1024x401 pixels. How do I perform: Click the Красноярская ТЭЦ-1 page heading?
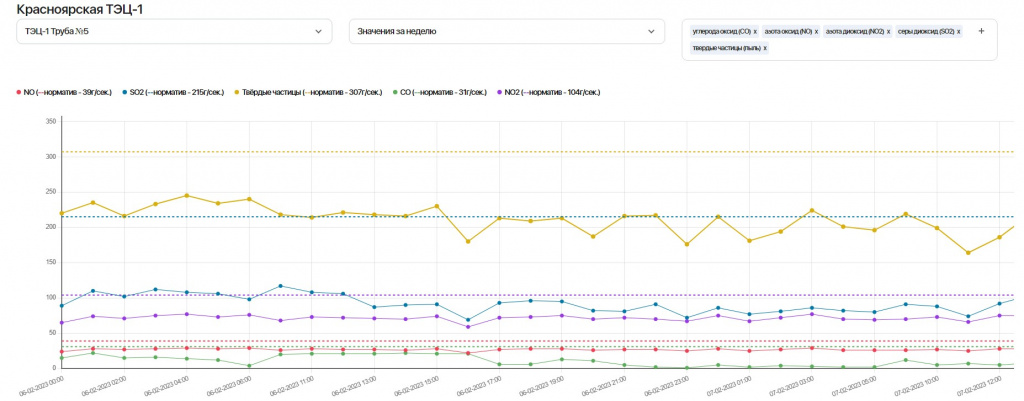coord(79,8)
